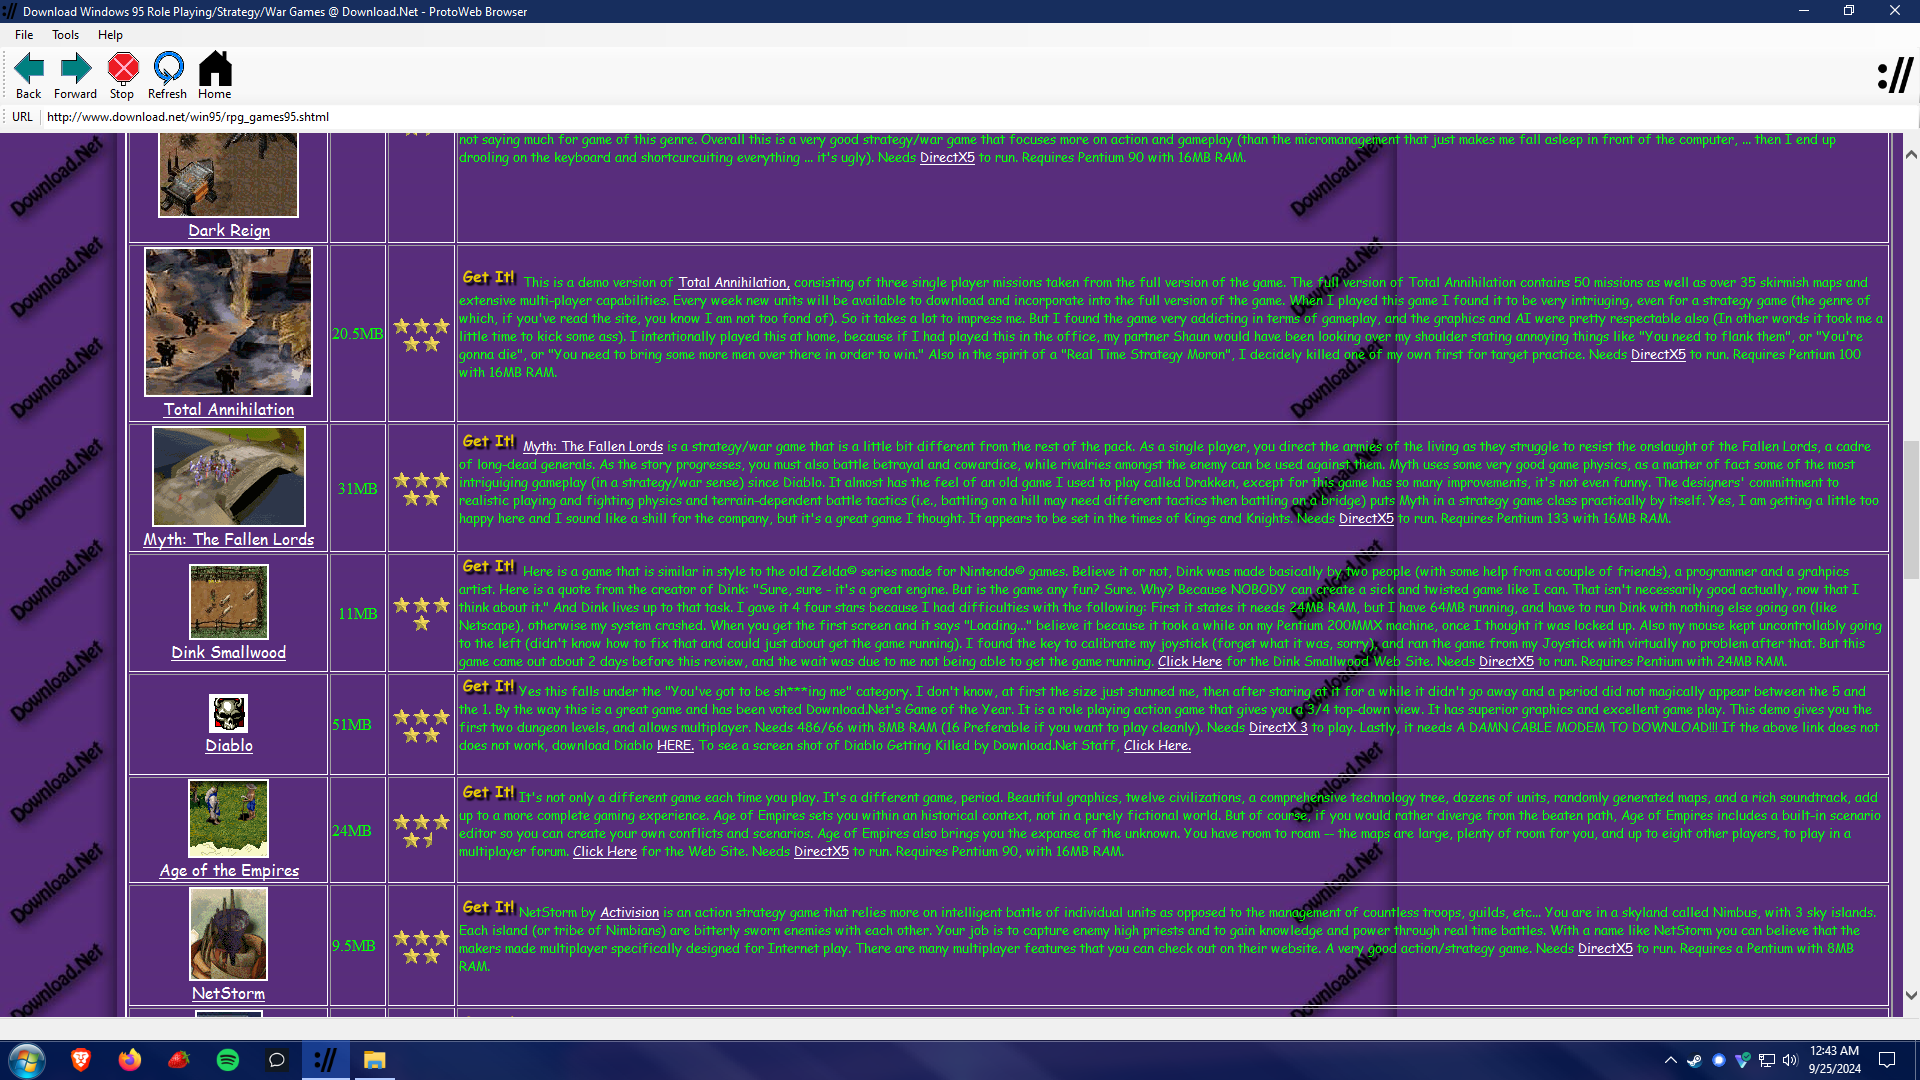The width and height of the screenshot is (1920, 1080).
Task: Click Get It! for Diablo
Action: 488,687
